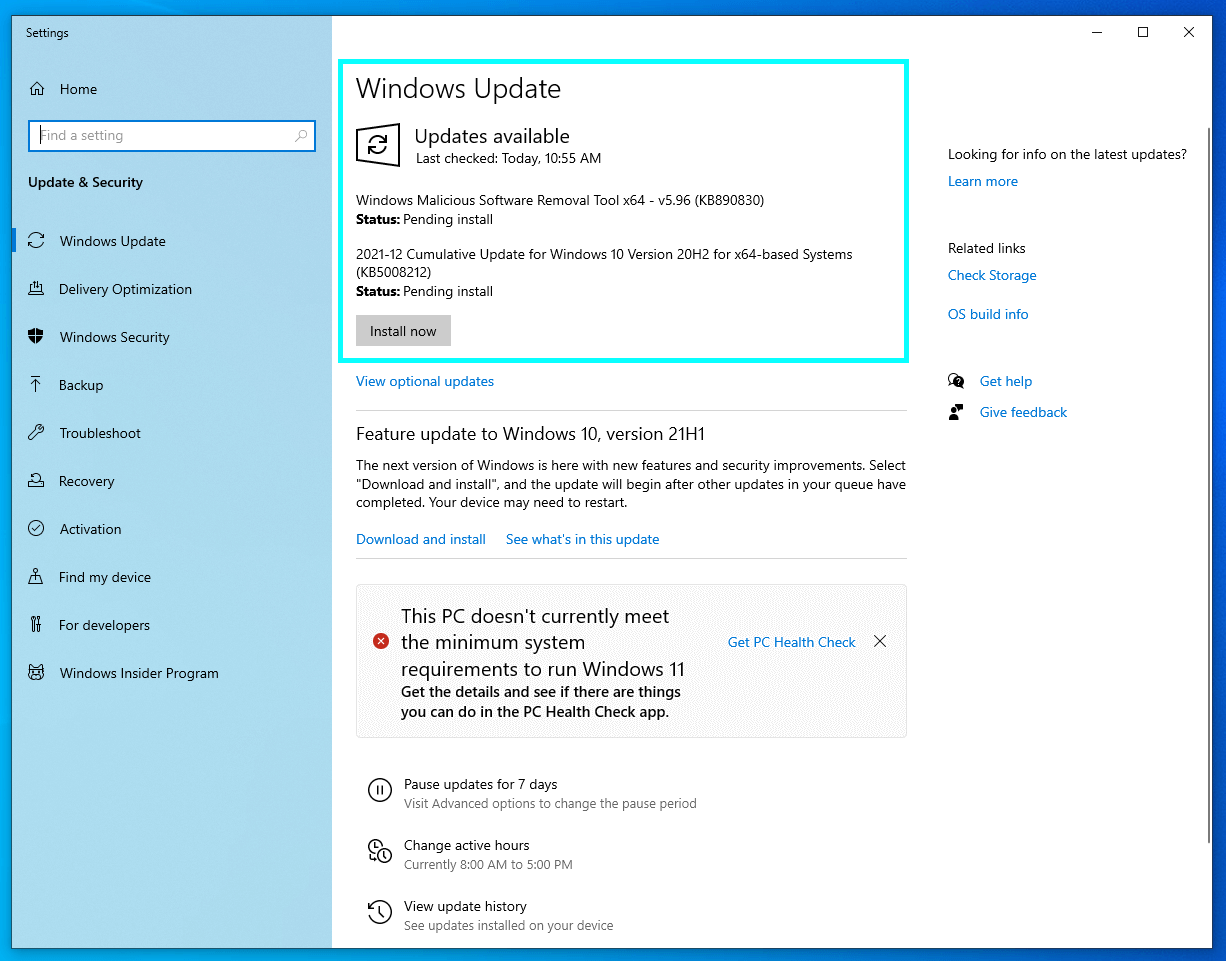Open the View optional updates link

pos(424,381)
